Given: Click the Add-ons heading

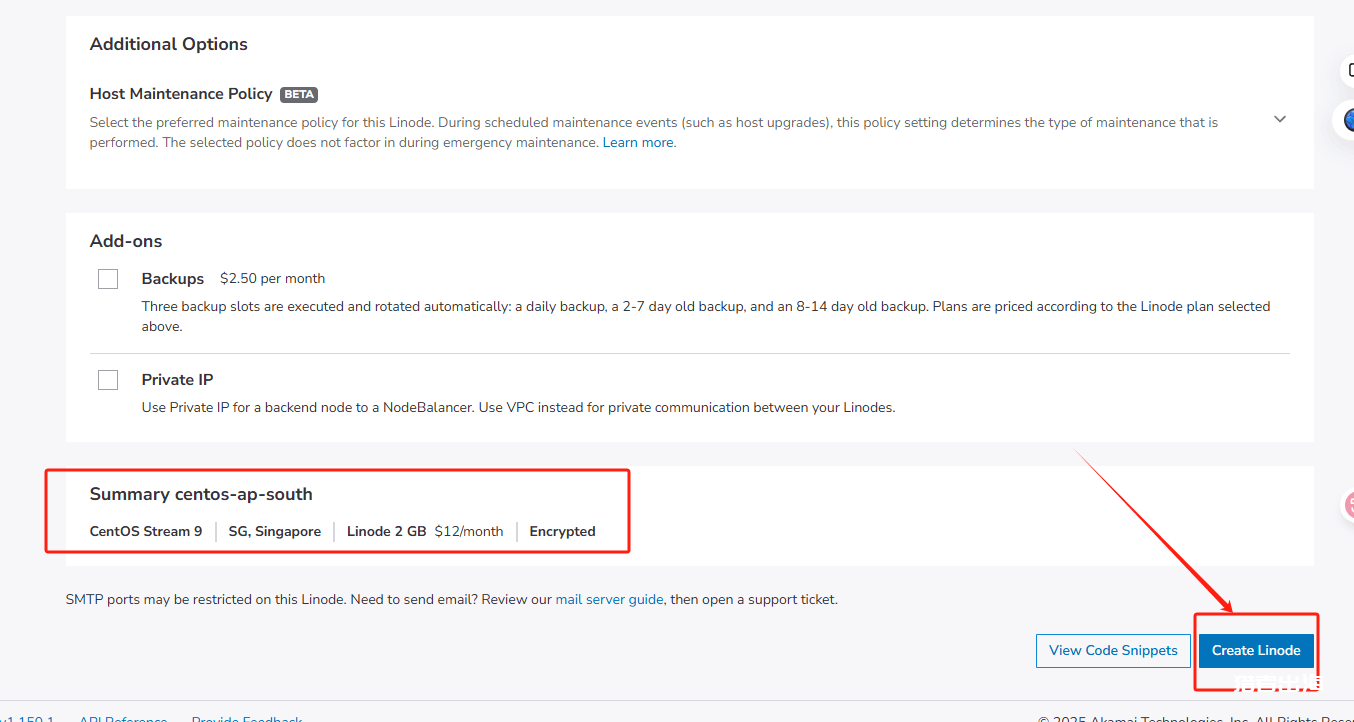Looking at the screenshot, I should (x=126, y=241).
